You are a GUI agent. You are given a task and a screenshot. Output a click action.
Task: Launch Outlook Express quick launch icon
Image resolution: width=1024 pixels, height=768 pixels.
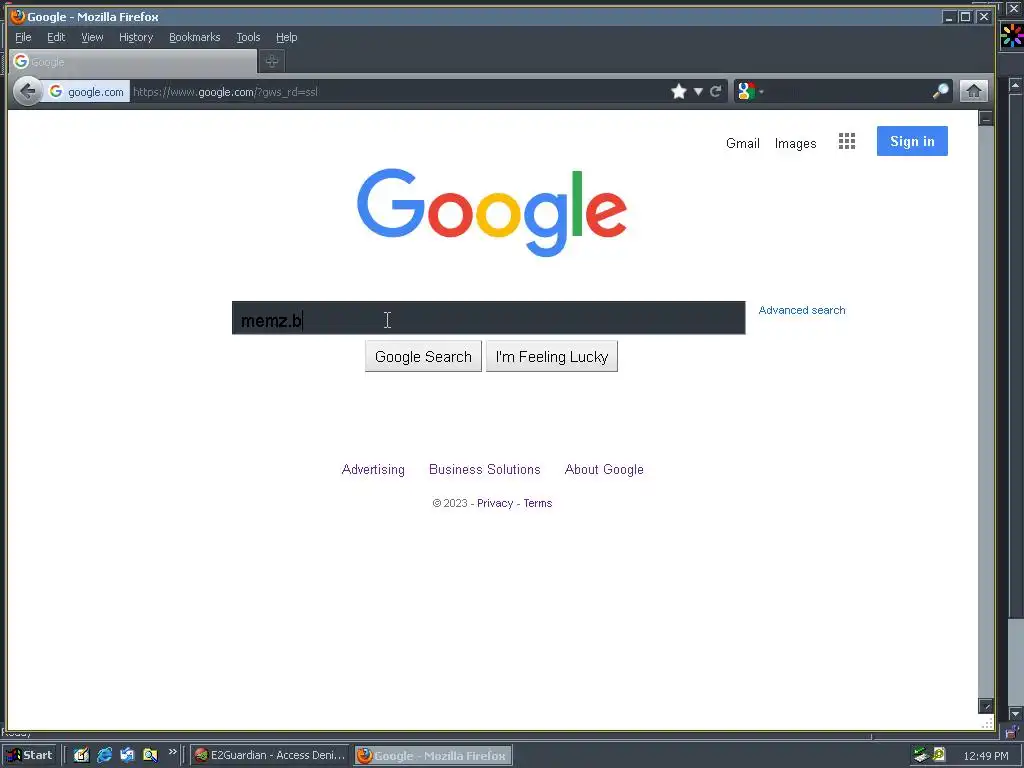tap(127, 755)
